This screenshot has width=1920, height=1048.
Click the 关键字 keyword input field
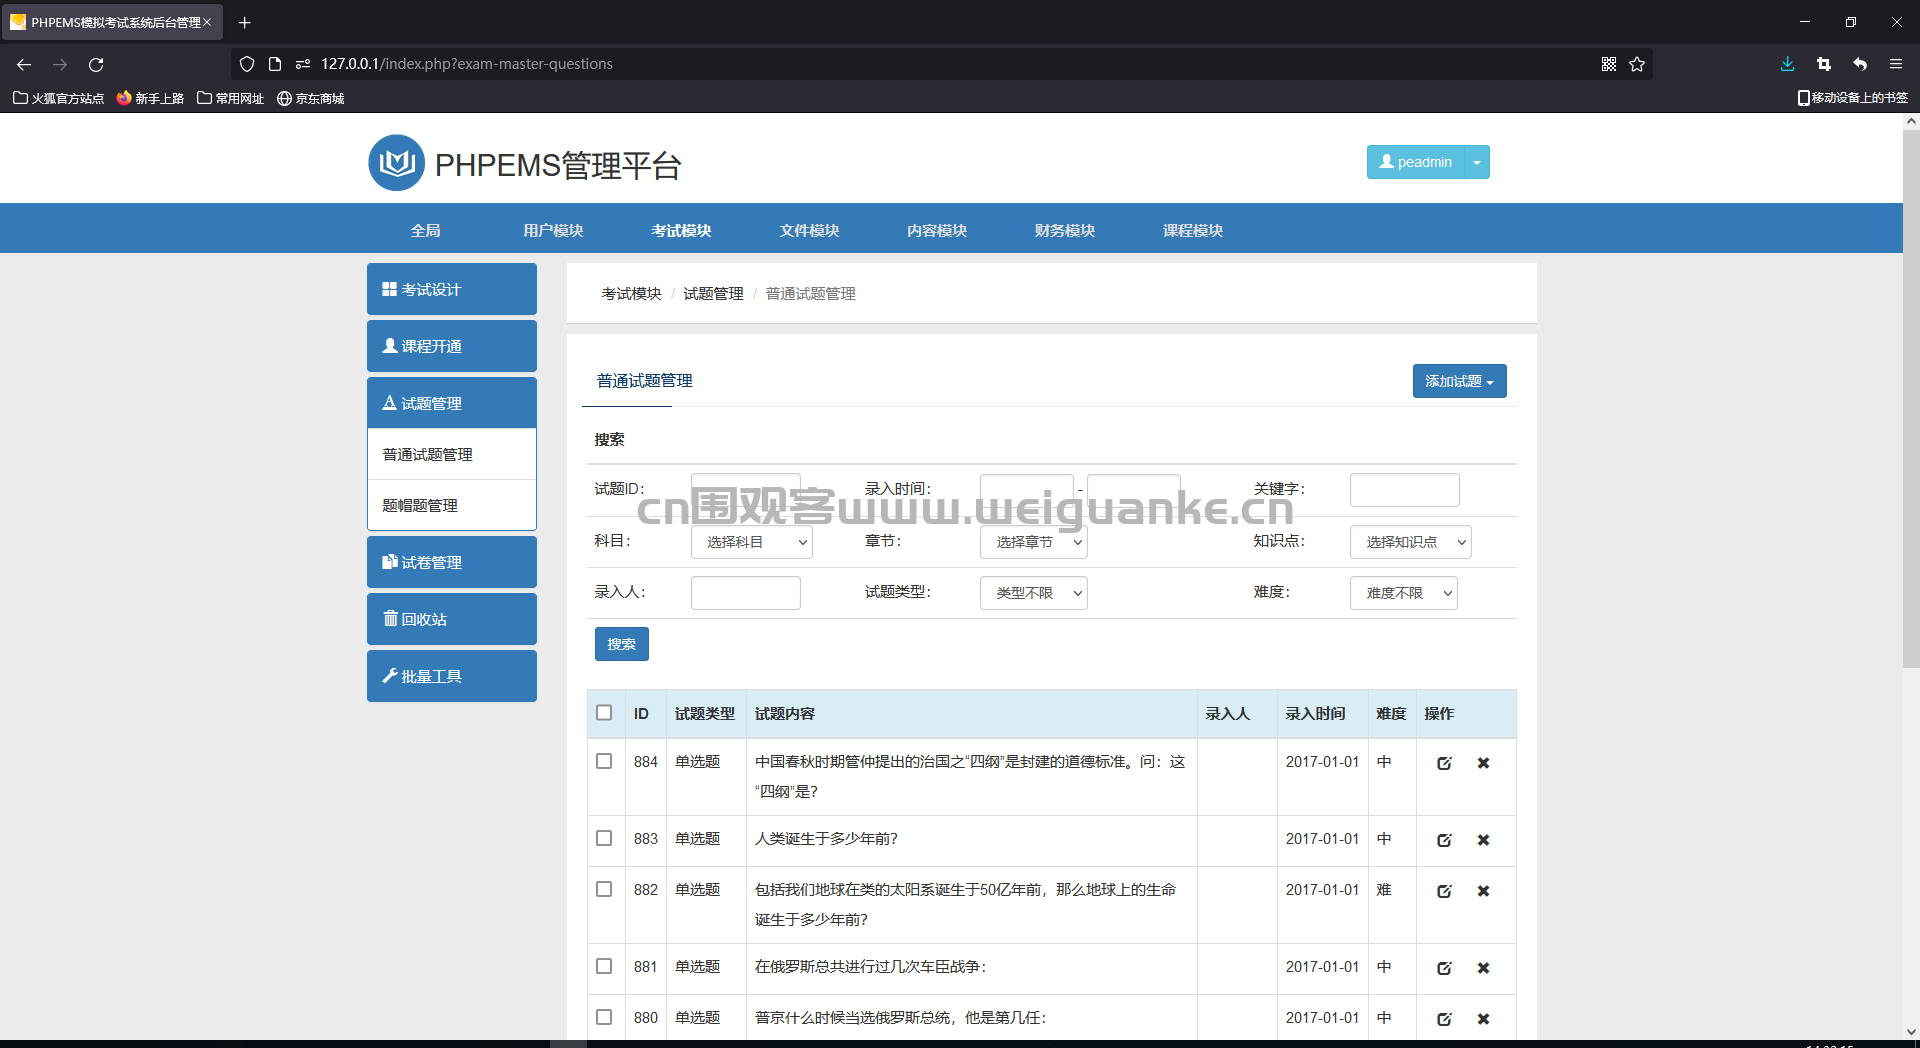tap(1405, 490)
